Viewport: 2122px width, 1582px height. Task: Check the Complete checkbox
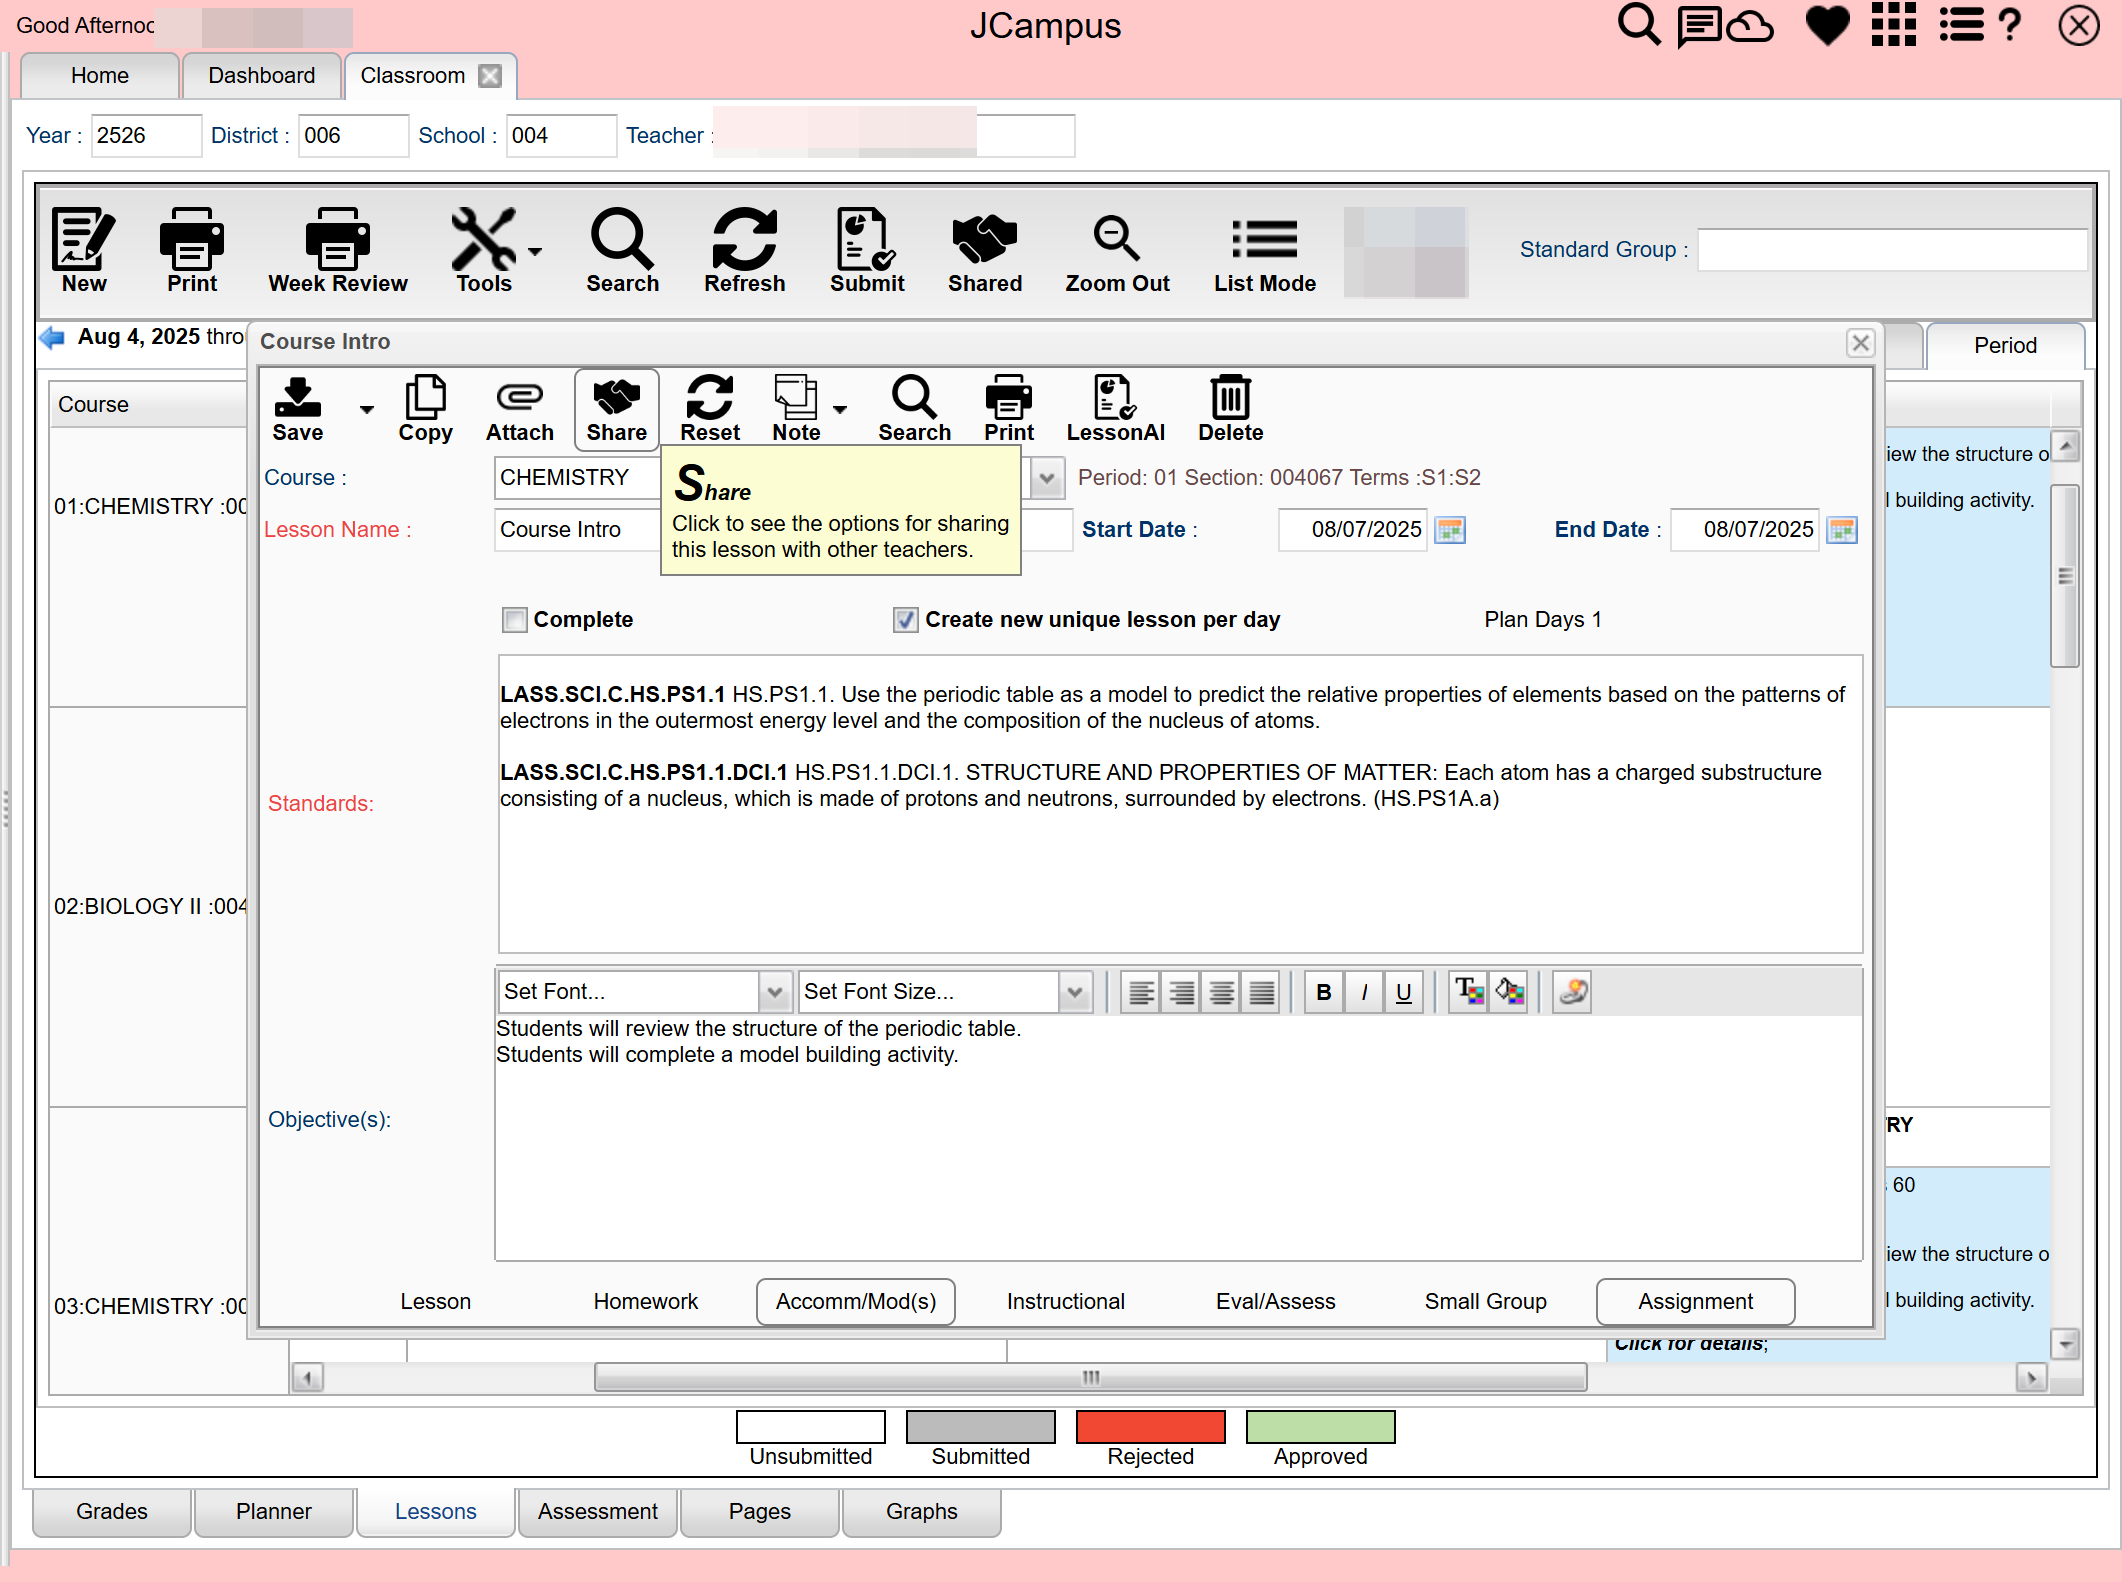515,620
